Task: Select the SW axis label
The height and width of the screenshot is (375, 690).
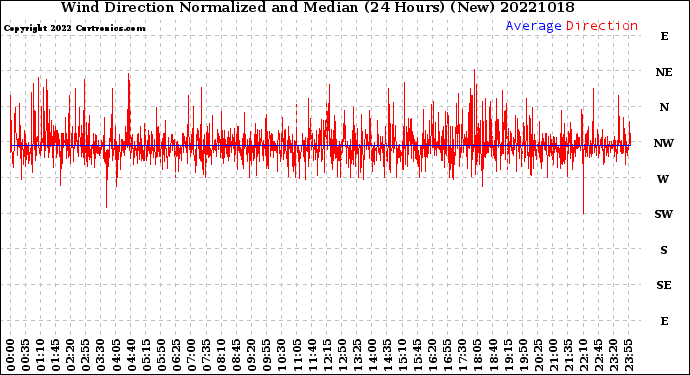Action: [x=664, y=214]
